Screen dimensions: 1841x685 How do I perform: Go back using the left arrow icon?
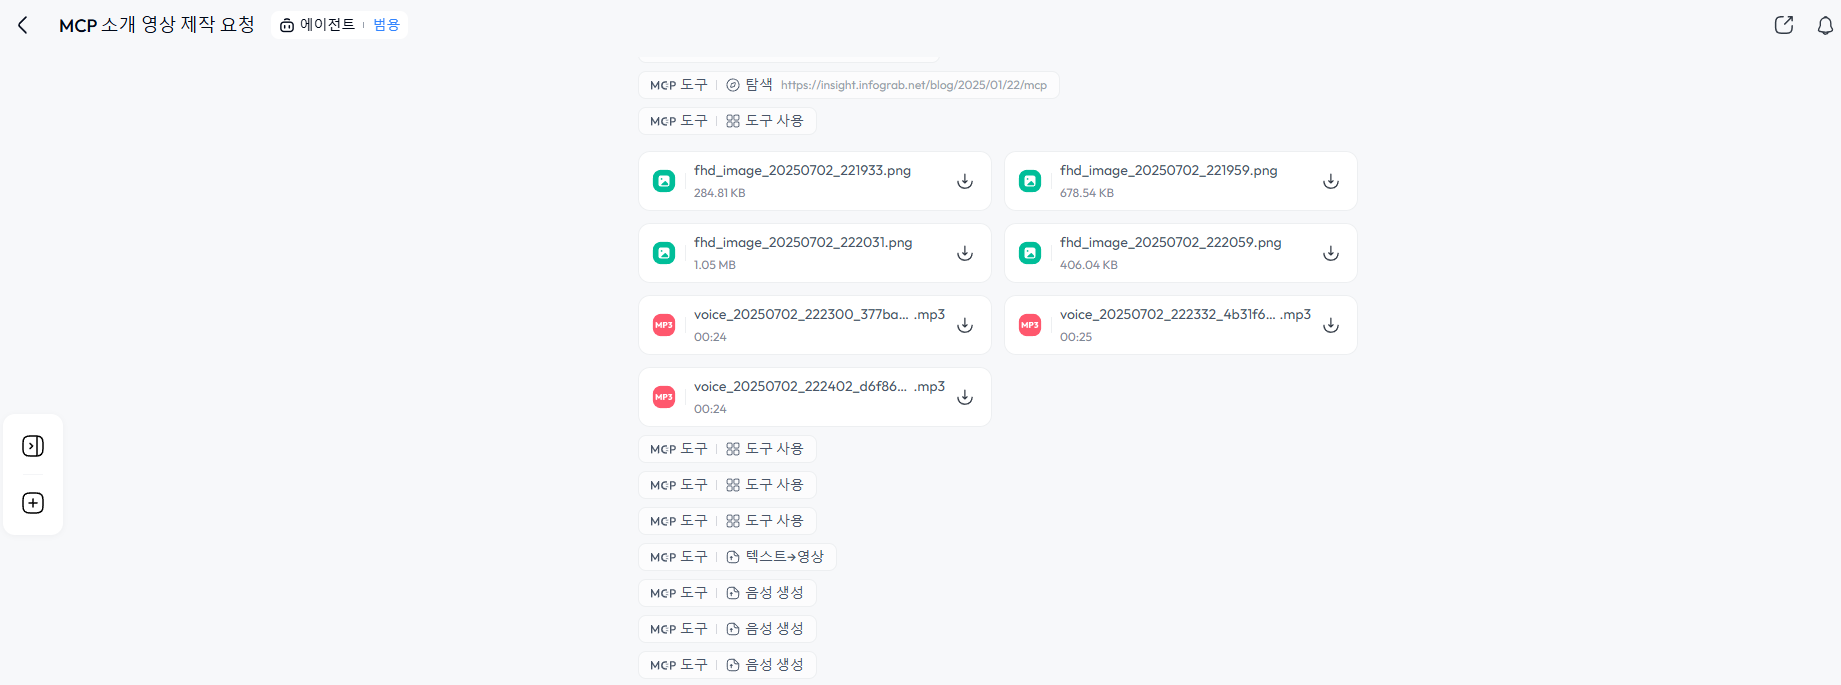[x=23, y=25]
